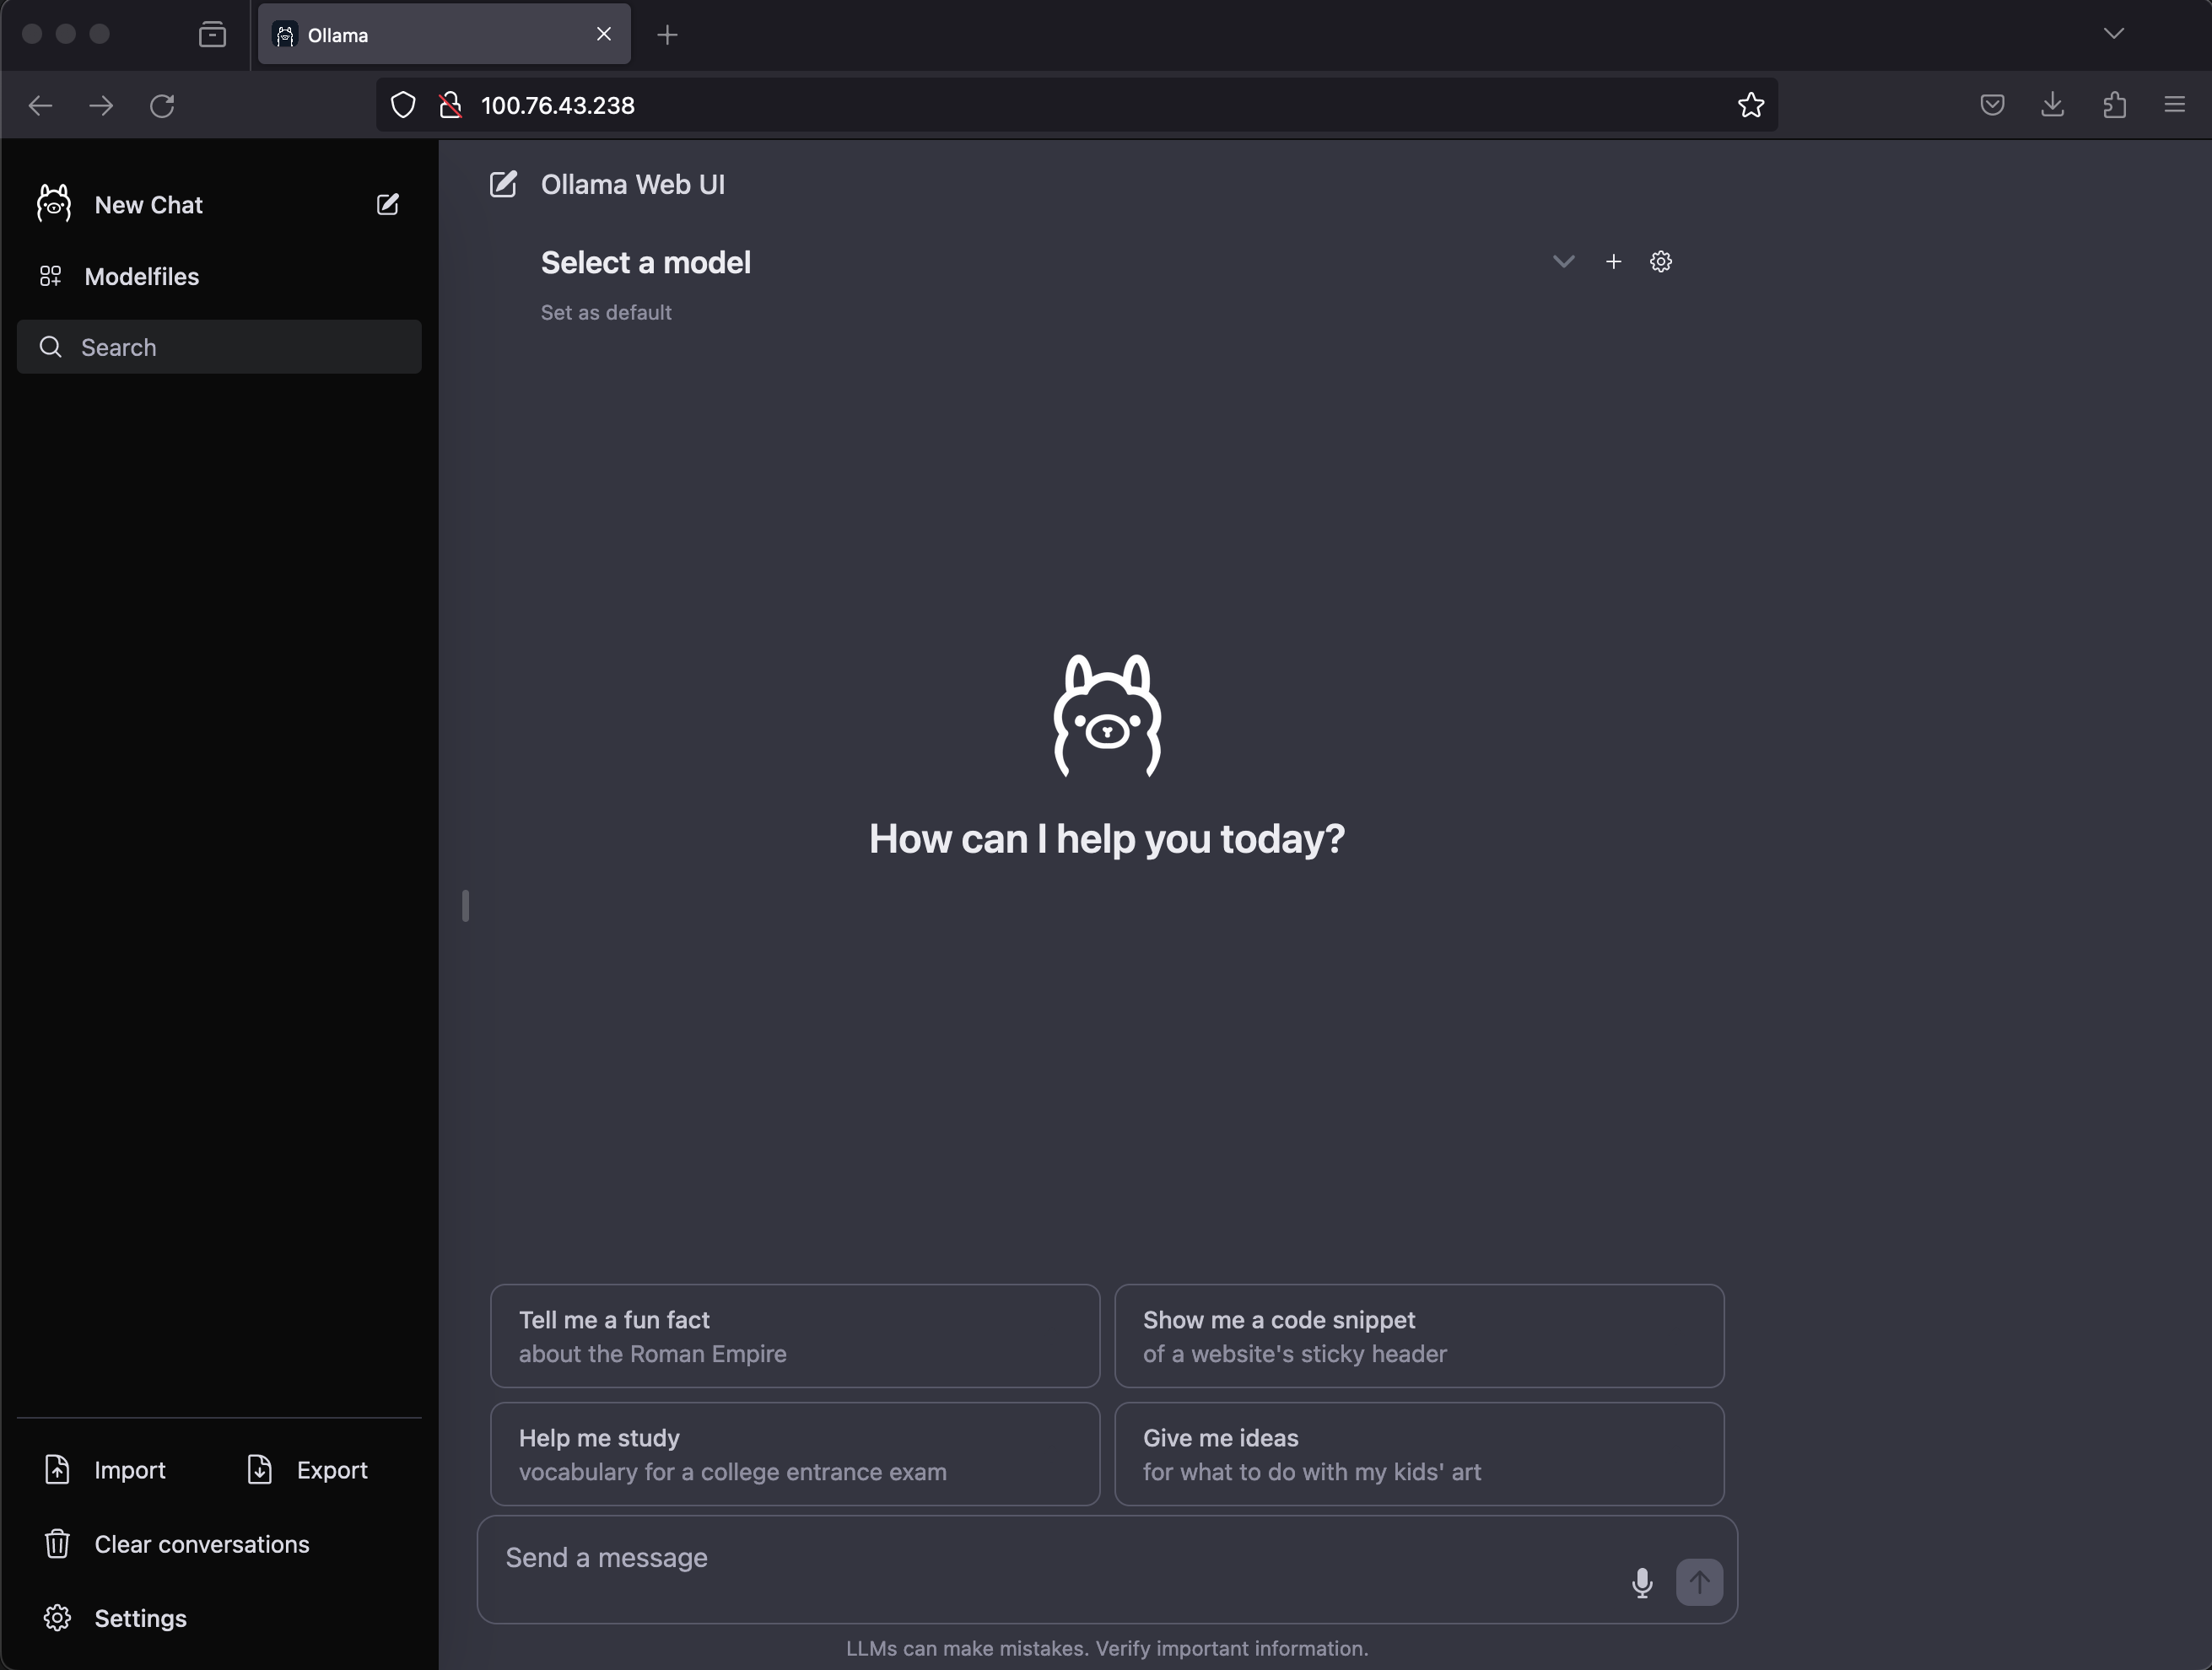Bookmark this page with star icon
Viewport: 2212px width, 1670px height.
coord(1751,105)
